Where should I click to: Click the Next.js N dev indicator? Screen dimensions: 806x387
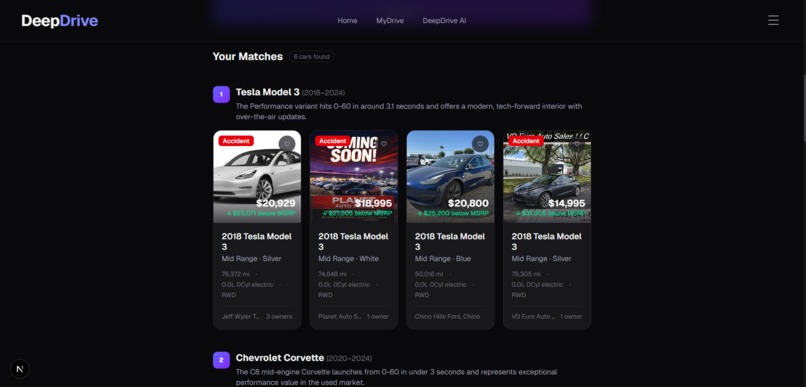pos(20,368)
